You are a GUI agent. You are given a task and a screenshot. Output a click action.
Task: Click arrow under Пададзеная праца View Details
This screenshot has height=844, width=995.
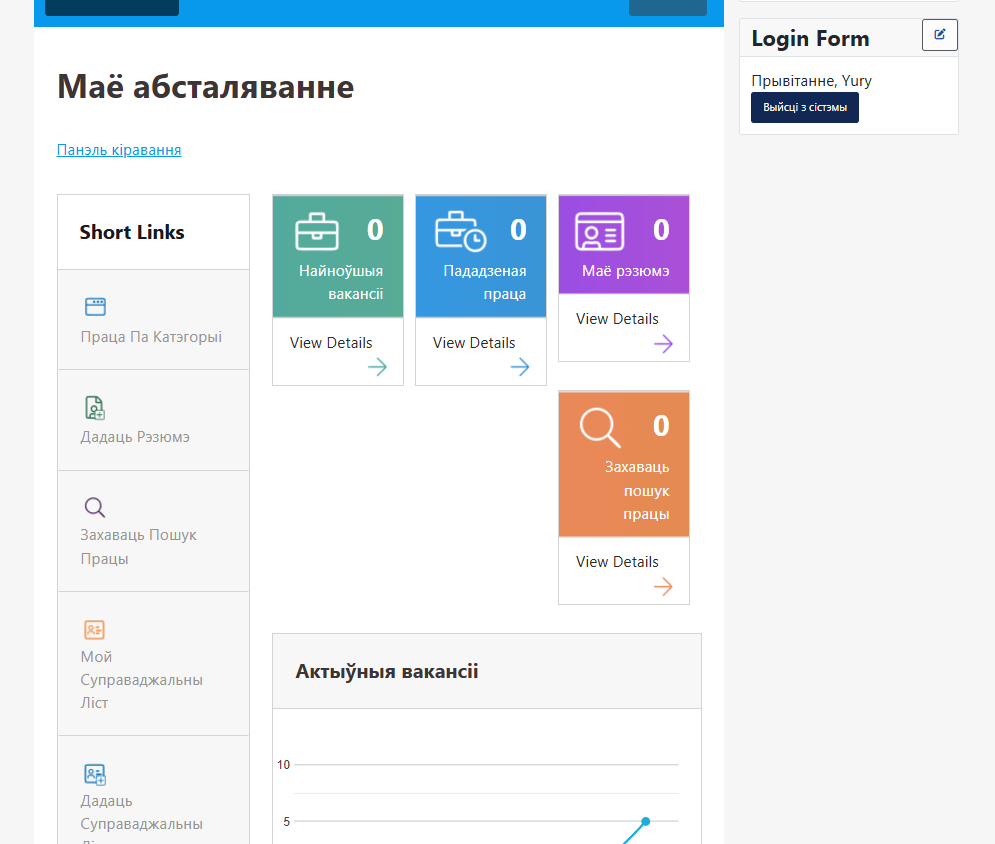click(x=520, y=367)
